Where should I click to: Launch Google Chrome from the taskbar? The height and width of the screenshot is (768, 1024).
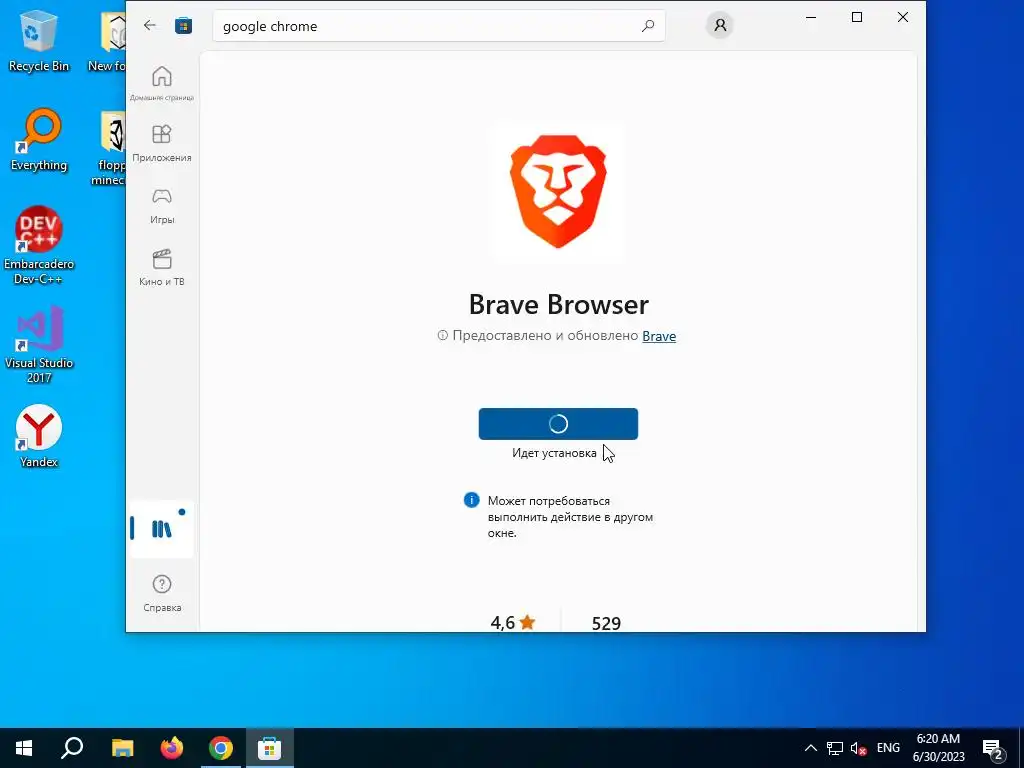pyautogui.click(x=221, y=748)
